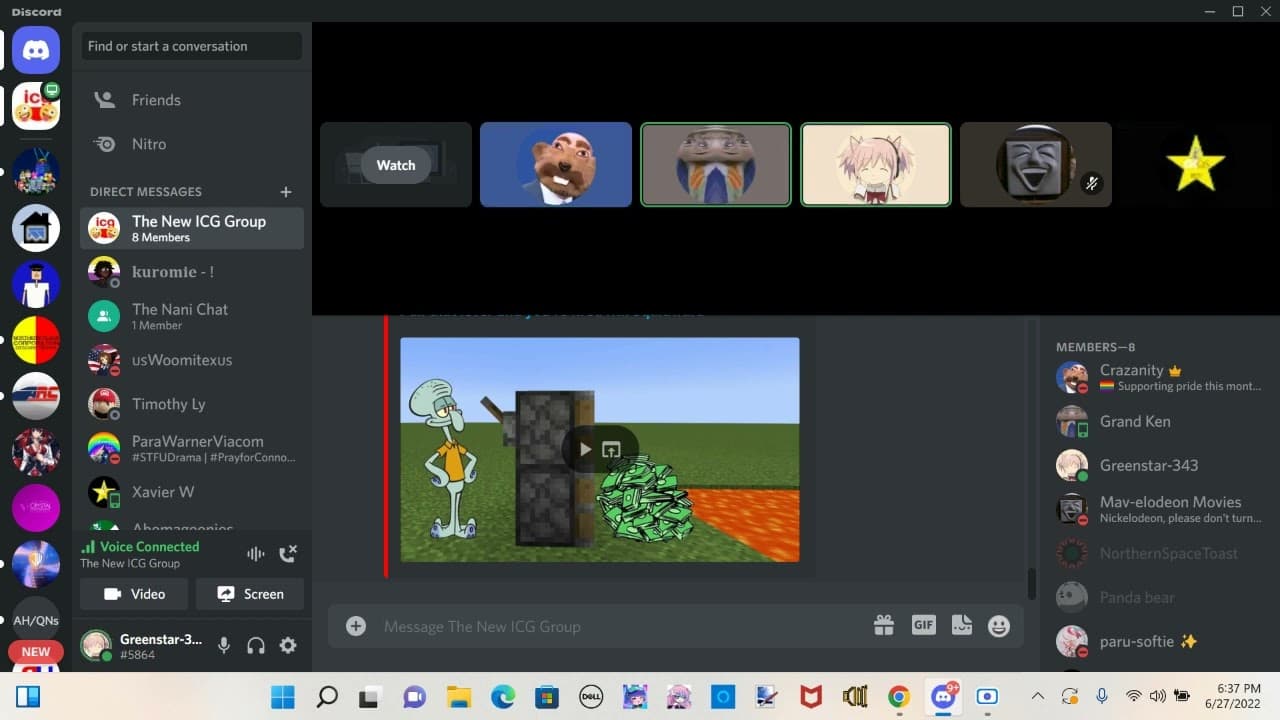Open Windows Search from taskbar
1280x720 pixels.
click(327, 697)
